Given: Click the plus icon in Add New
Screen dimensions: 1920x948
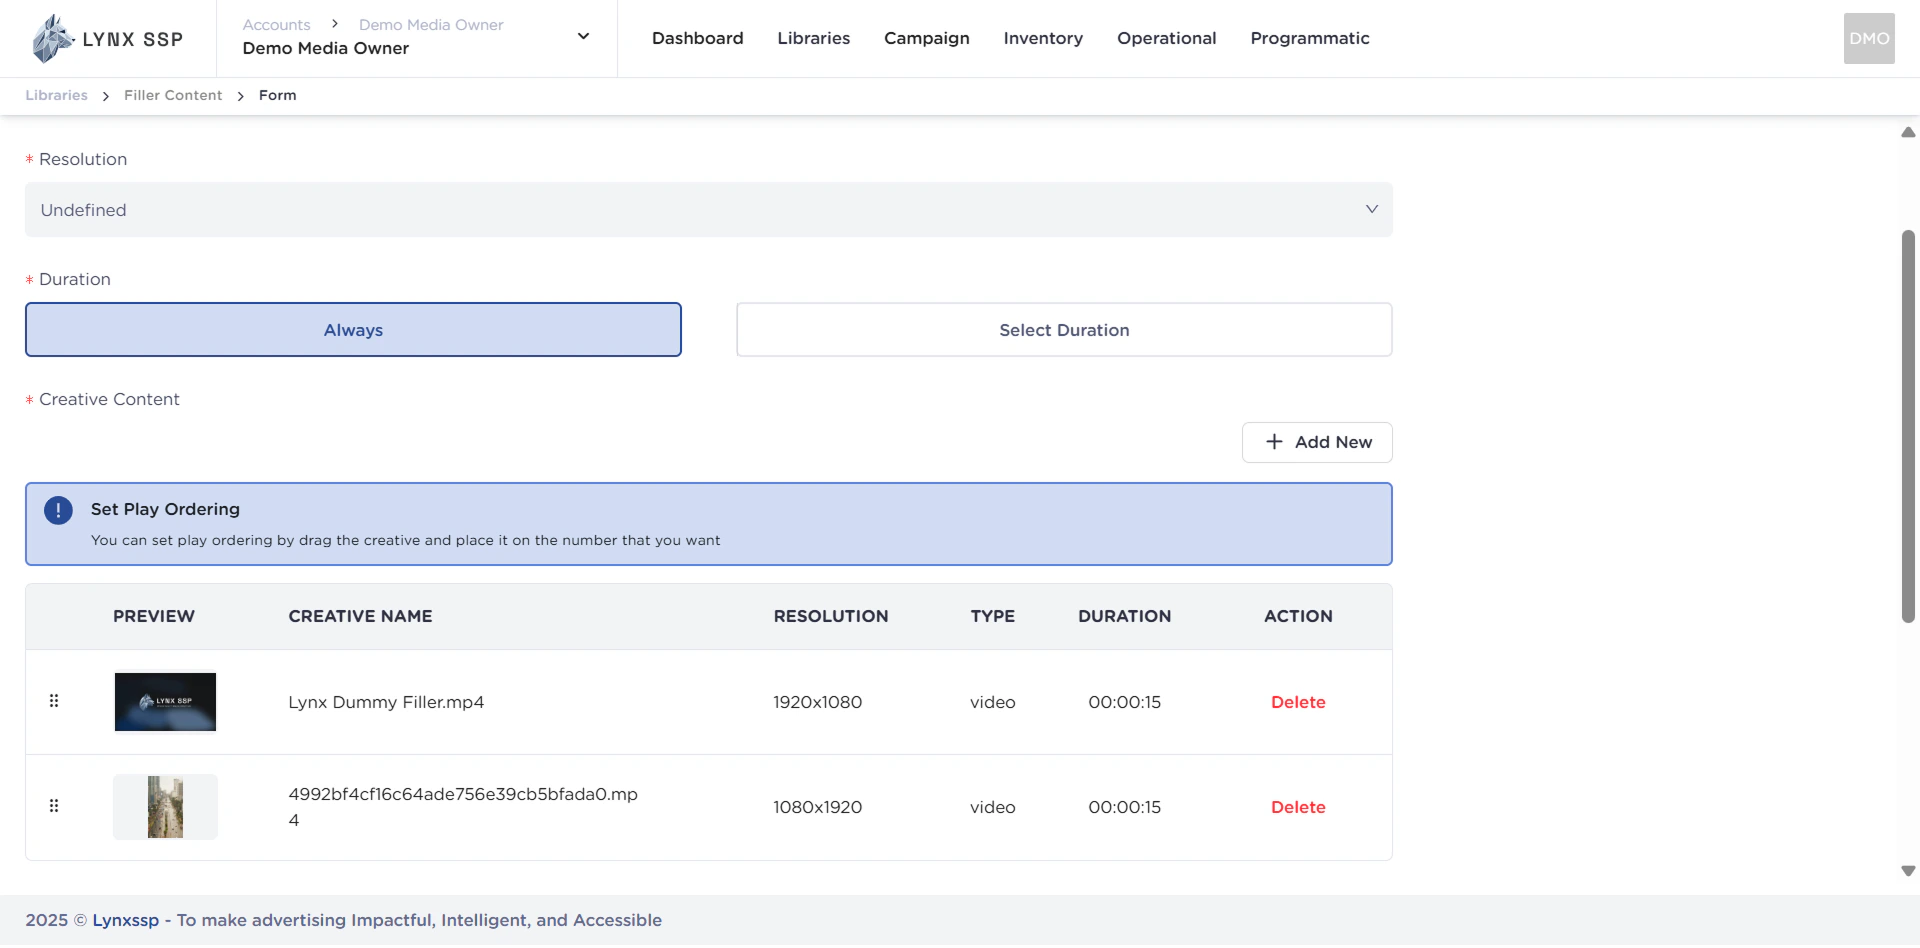Looking at the screenshot, I should tap(1273, 442).
